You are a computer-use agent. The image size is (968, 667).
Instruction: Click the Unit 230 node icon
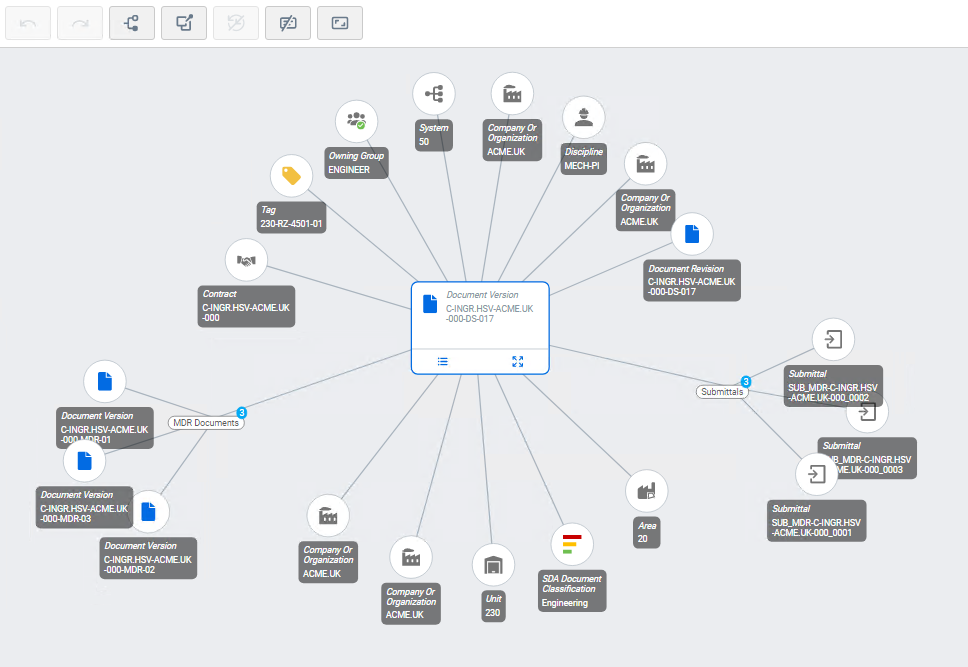(493, 564)
